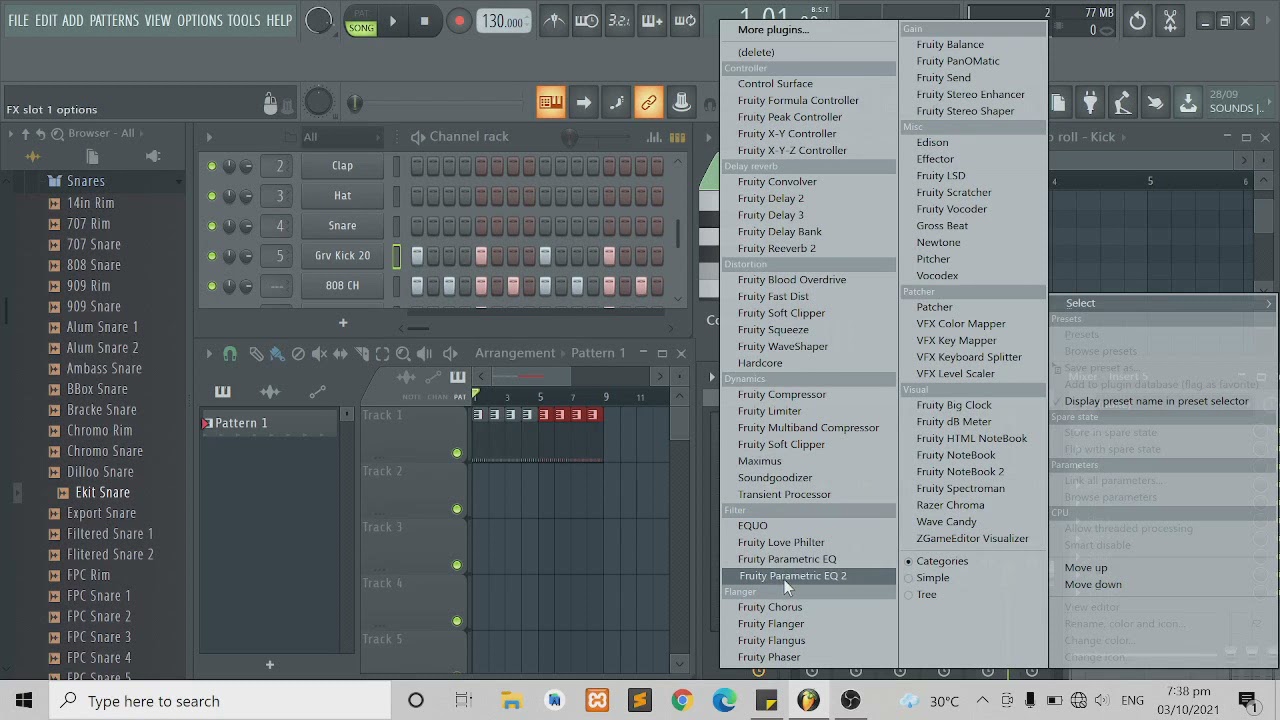Toggle the loop recording icon
The height and width of the screenshot is (720, 1280).
[x=685, y=21]
